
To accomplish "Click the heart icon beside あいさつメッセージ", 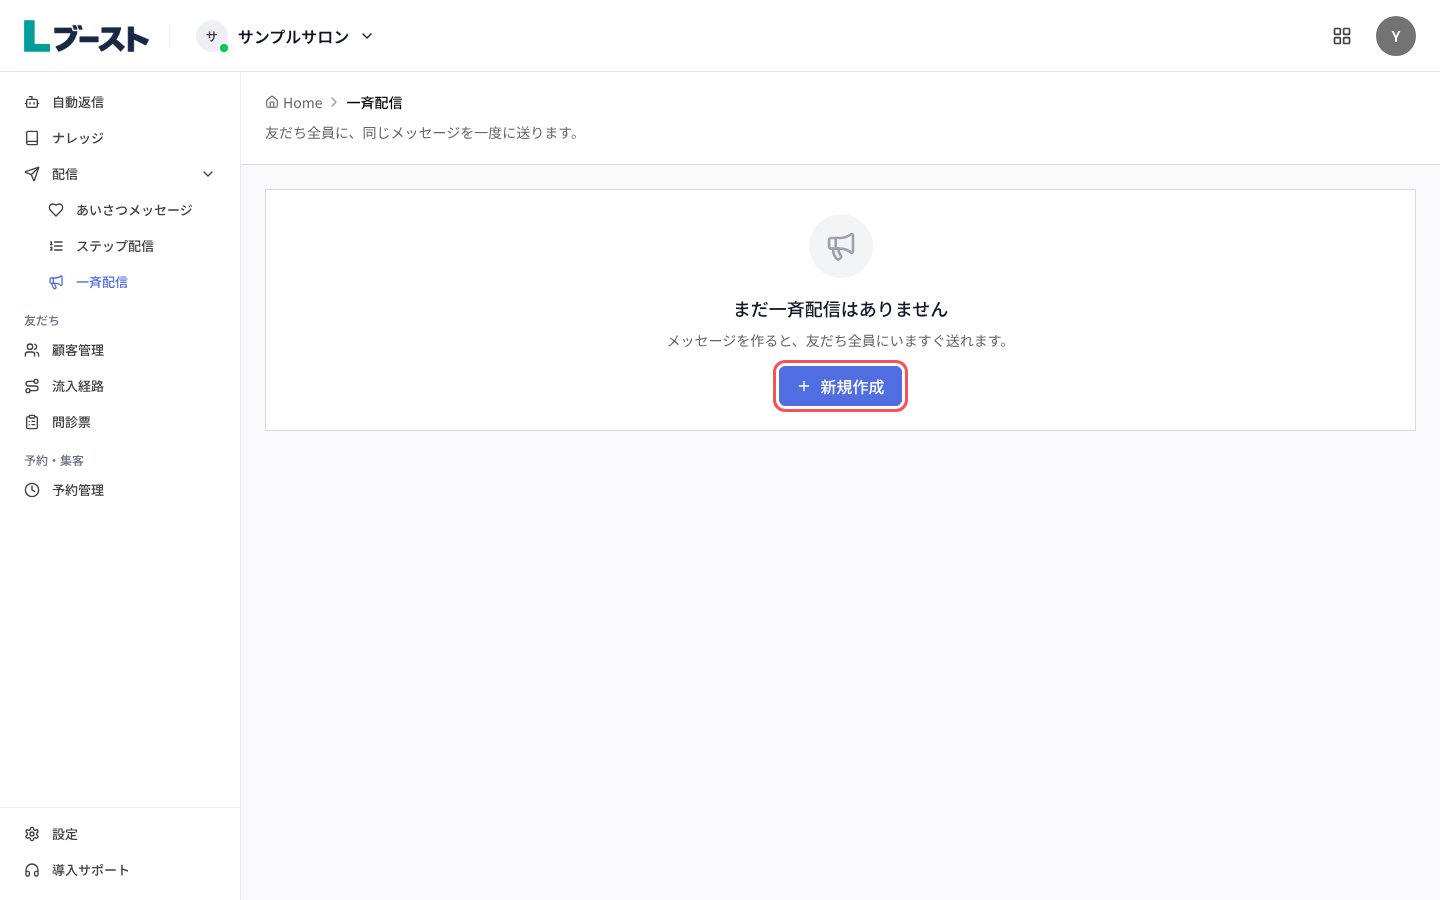I will pyautogui.click(x=56, y=210).
